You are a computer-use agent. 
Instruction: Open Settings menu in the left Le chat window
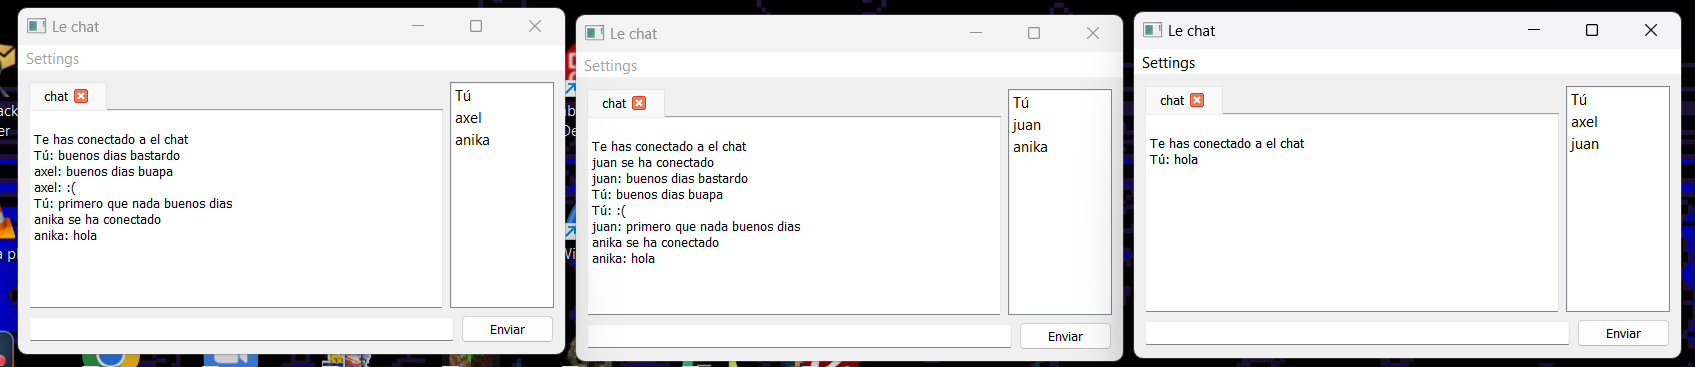point(53,59)
